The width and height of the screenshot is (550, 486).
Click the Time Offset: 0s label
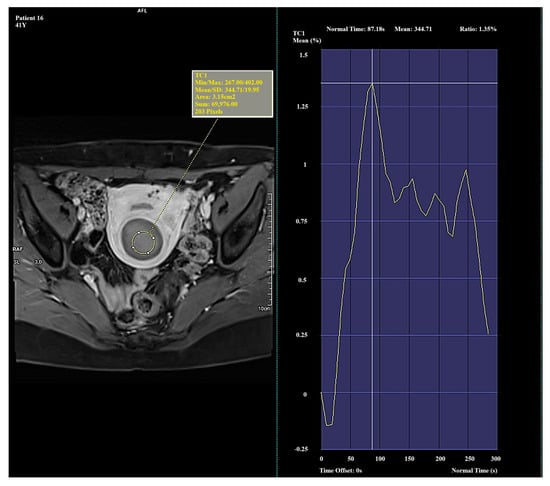click(340, 470)
